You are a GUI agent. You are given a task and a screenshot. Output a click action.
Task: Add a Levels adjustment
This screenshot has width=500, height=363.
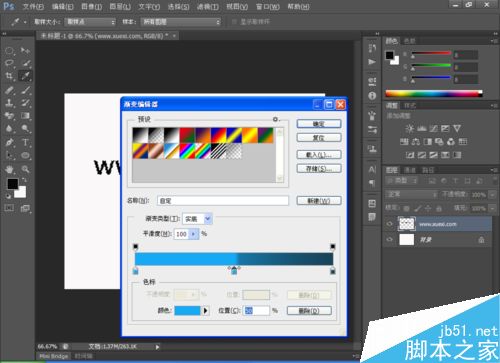pyautogui.click(x=422, y=128)
